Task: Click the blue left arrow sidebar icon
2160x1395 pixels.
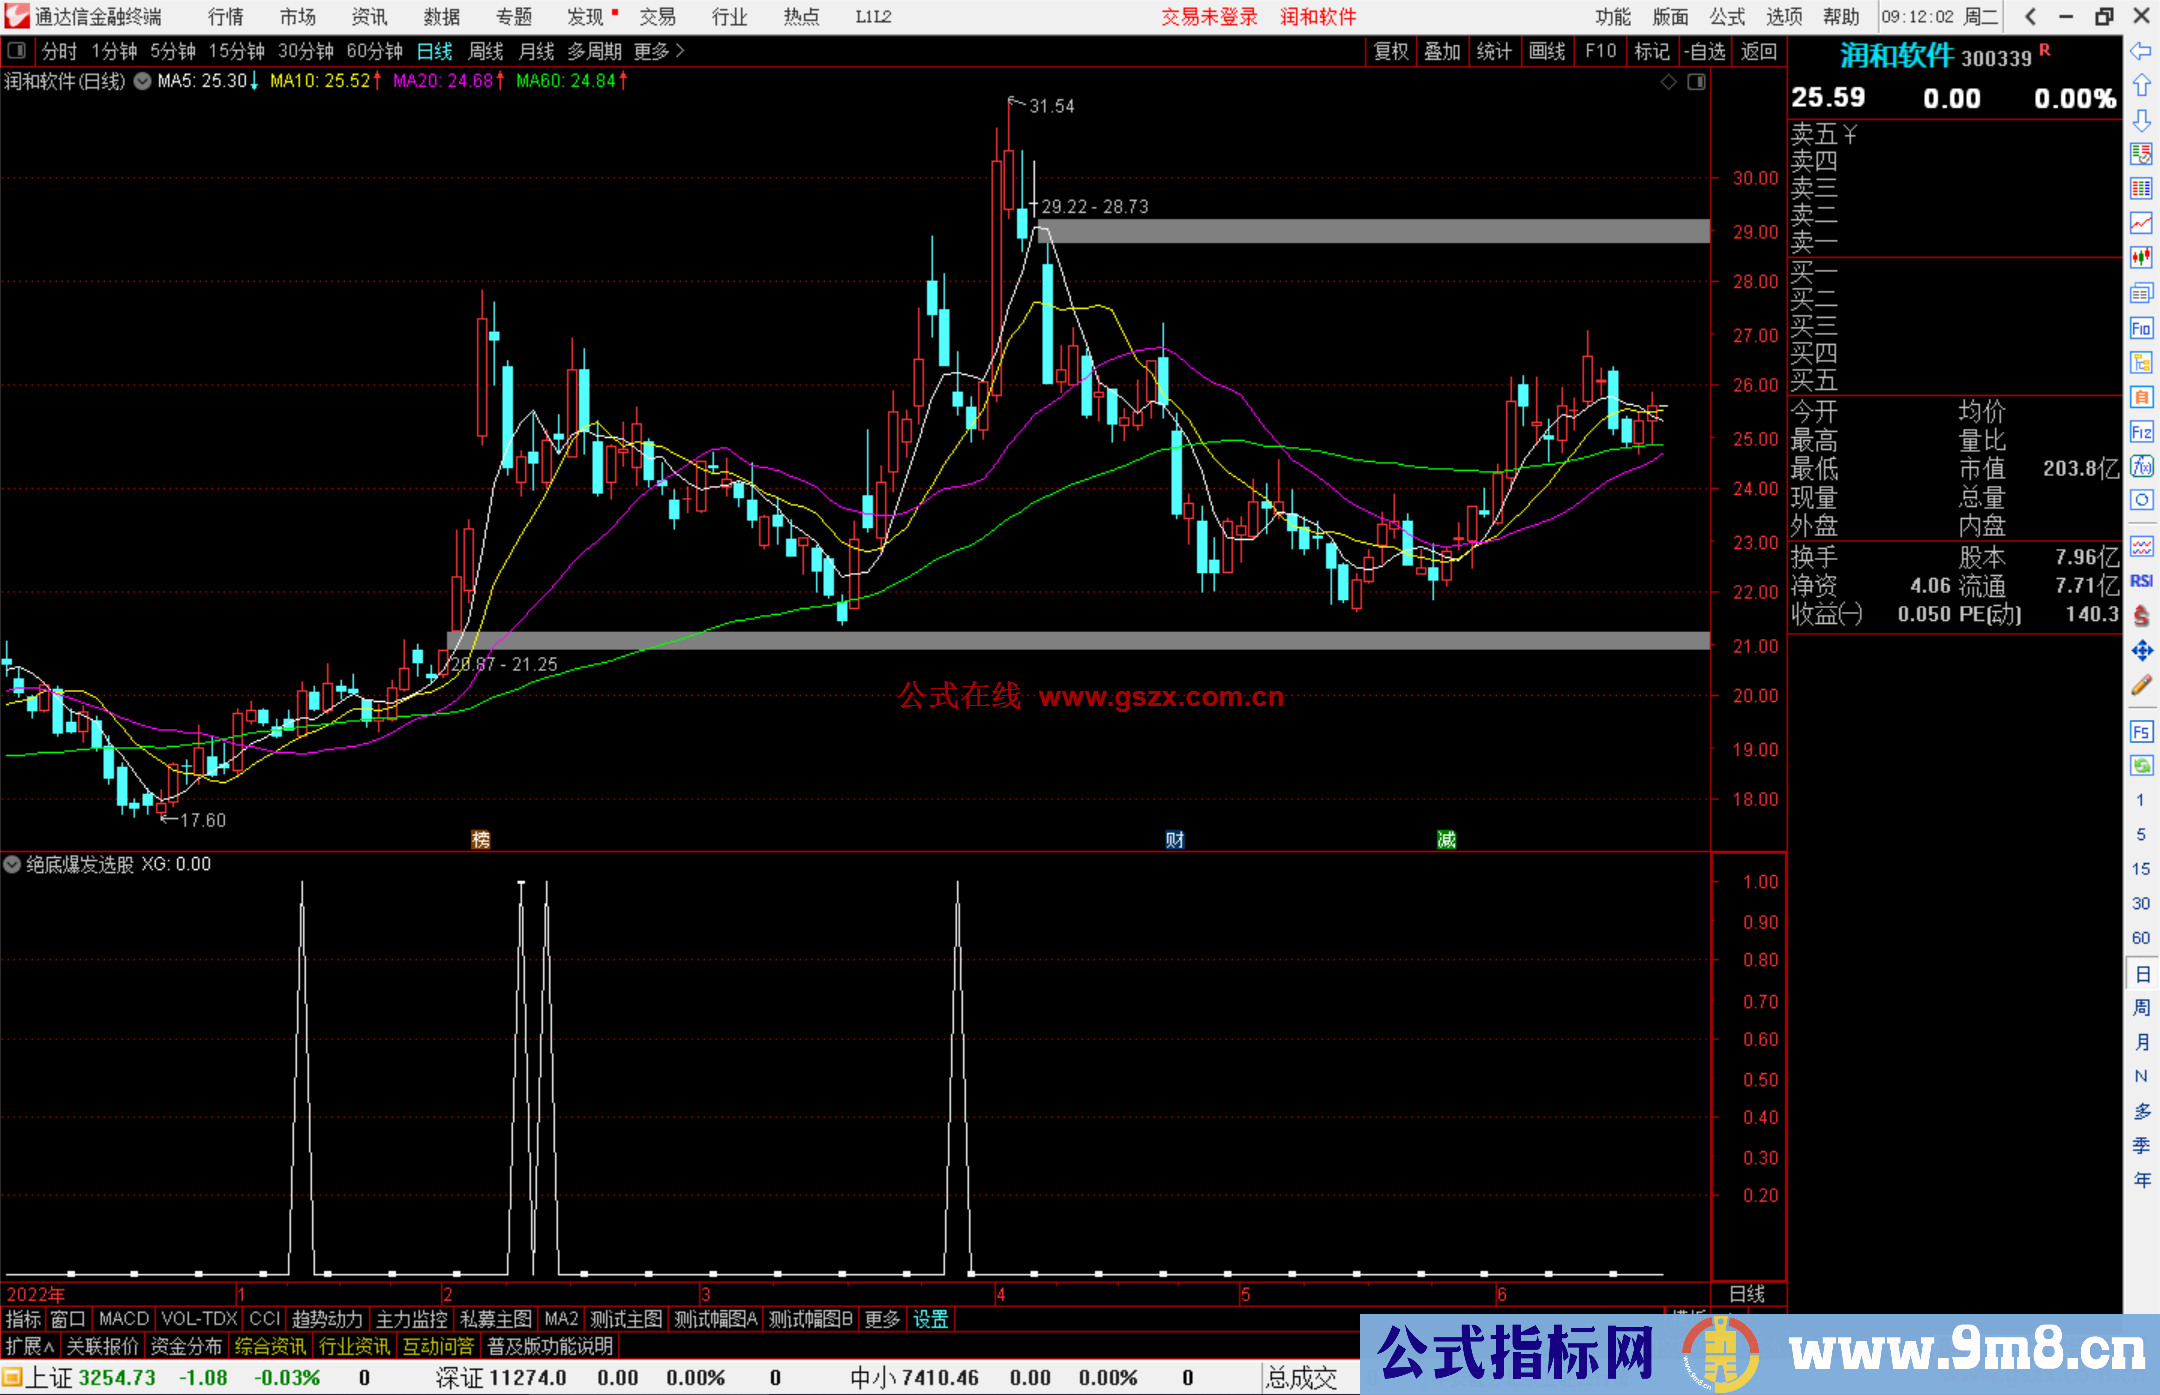Action: coord(2141,51)
